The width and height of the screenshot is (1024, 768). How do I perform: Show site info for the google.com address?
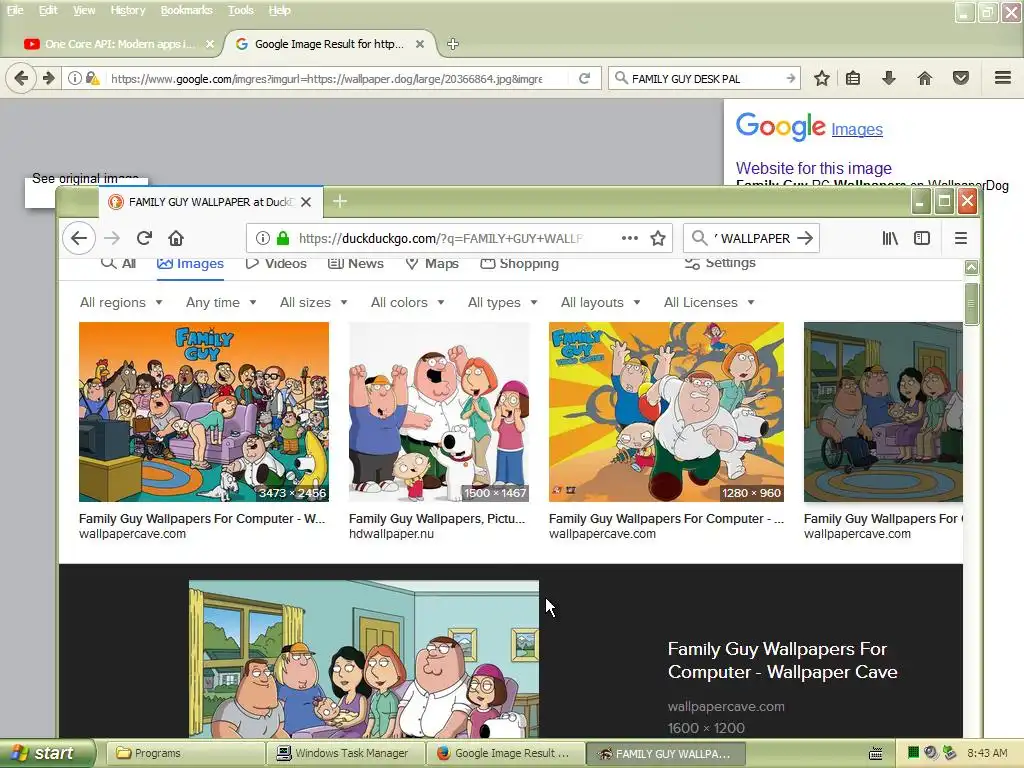pyautogui.click(x=74, y=78)
